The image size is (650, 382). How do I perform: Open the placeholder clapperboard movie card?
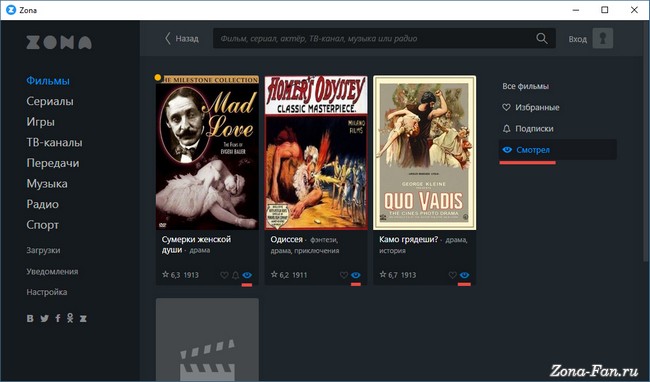[x=207, y=339]
